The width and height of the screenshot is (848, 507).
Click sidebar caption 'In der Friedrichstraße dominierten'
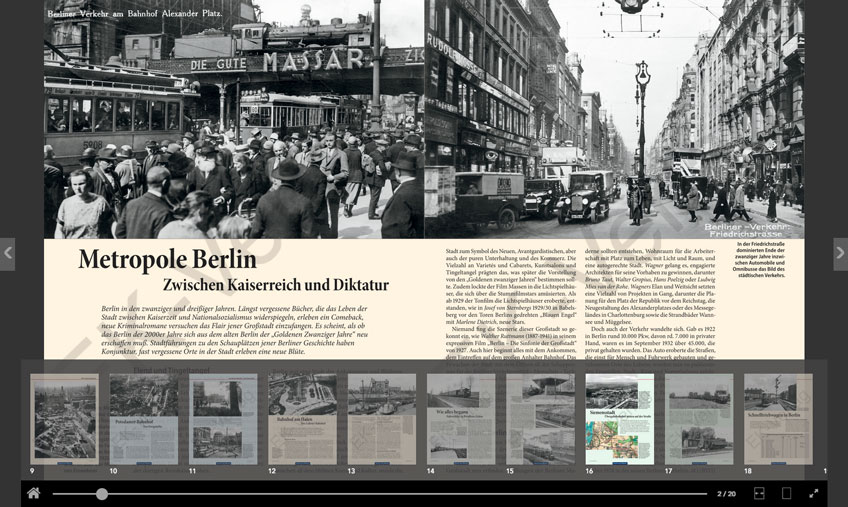pyautogui.click(x=759, y=260)
